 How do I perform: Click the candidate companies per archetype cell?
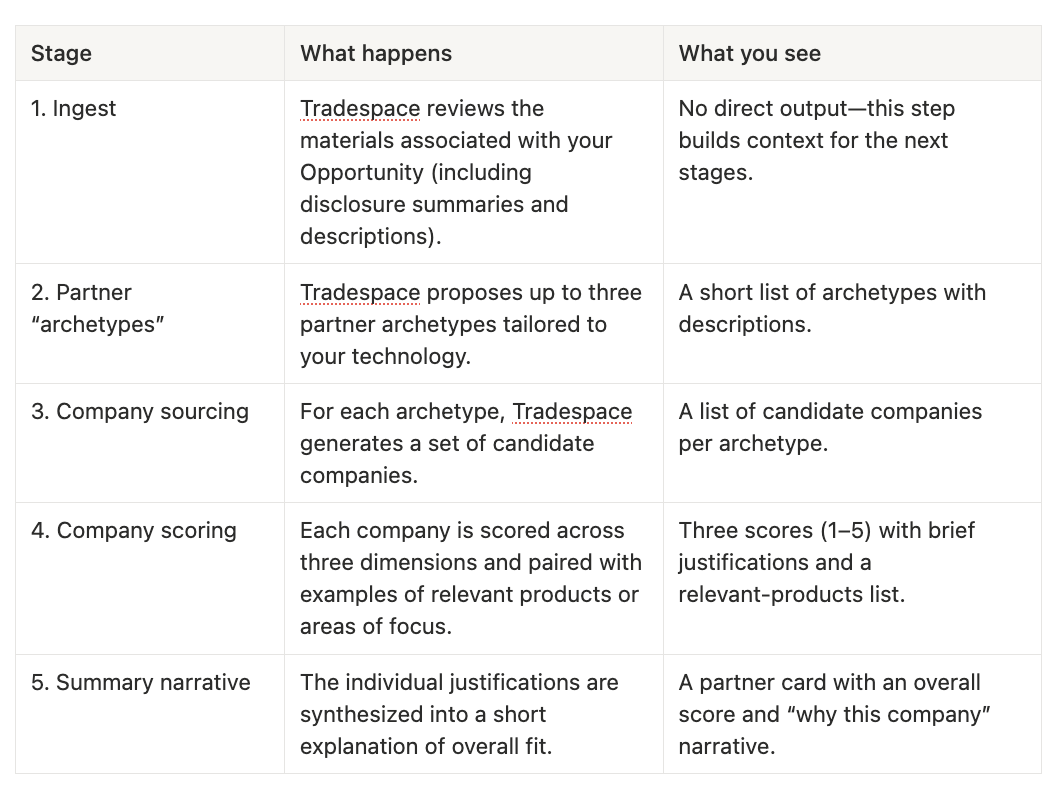[852, 443]
